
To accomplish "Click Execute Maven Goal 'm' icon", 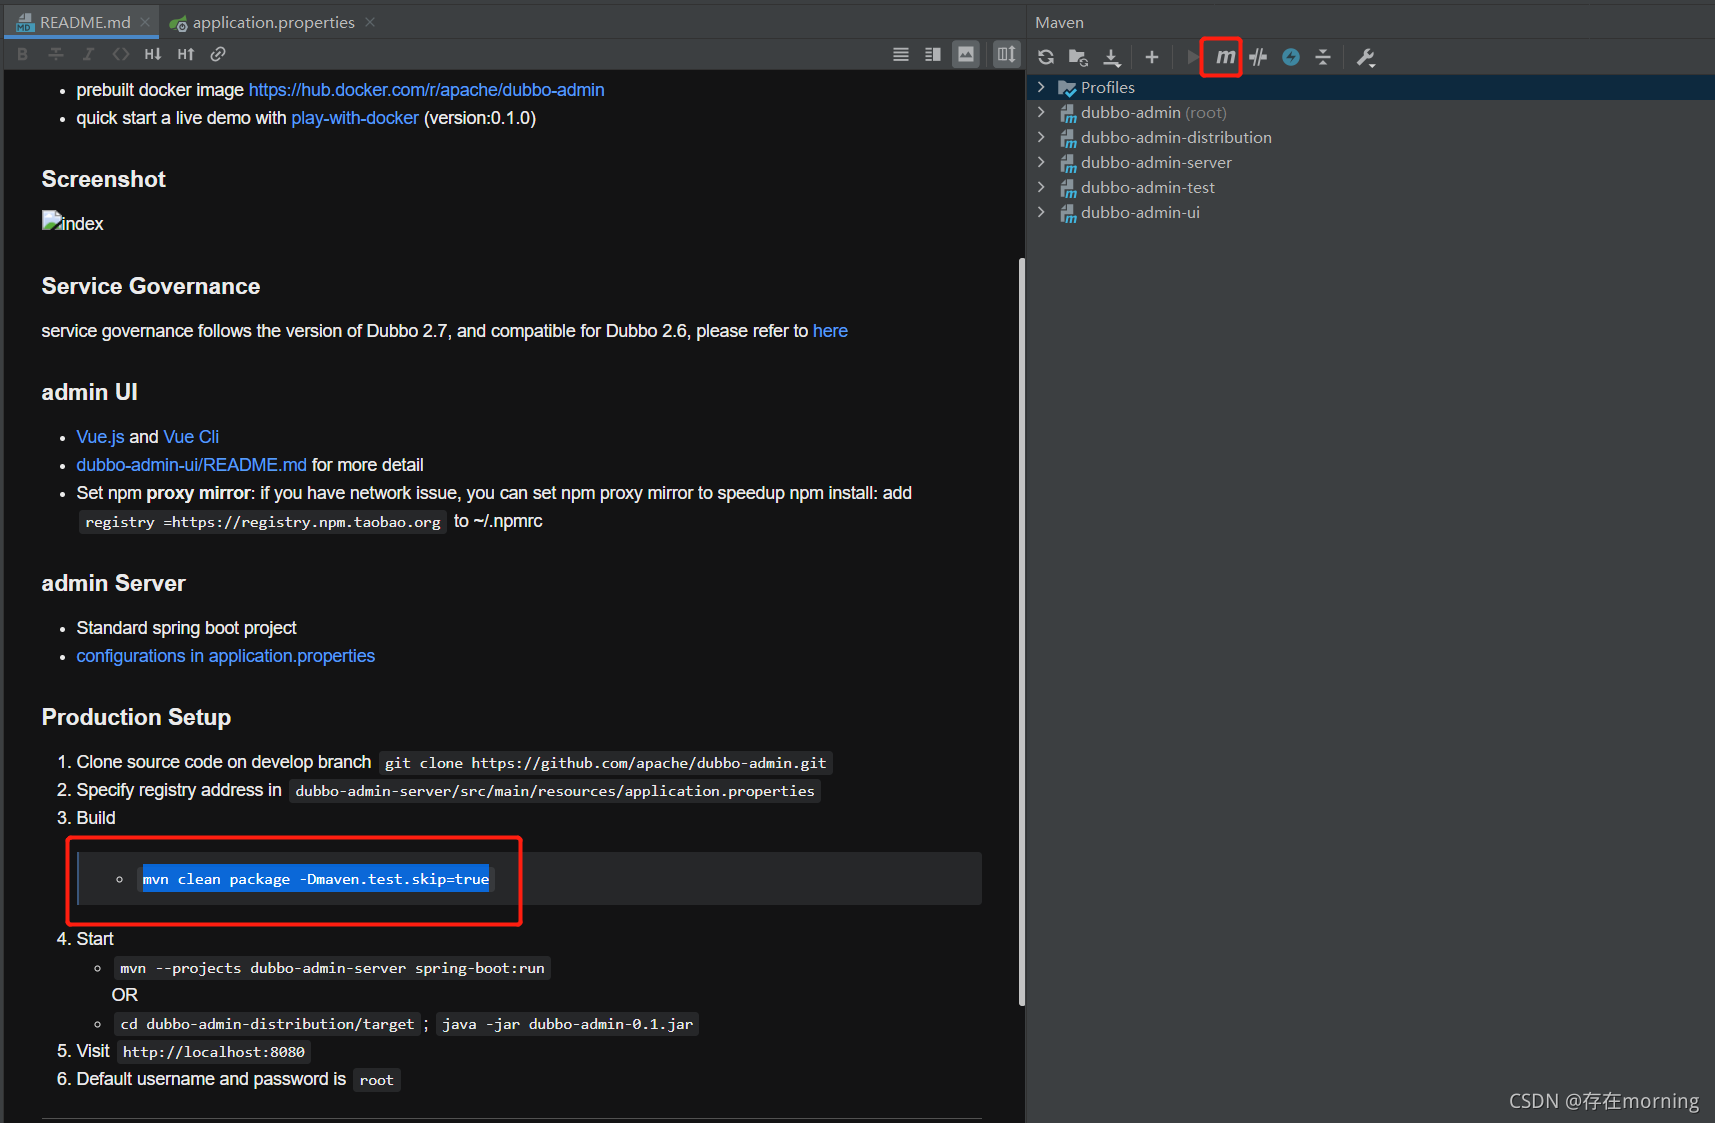I will coord(1225,57).
